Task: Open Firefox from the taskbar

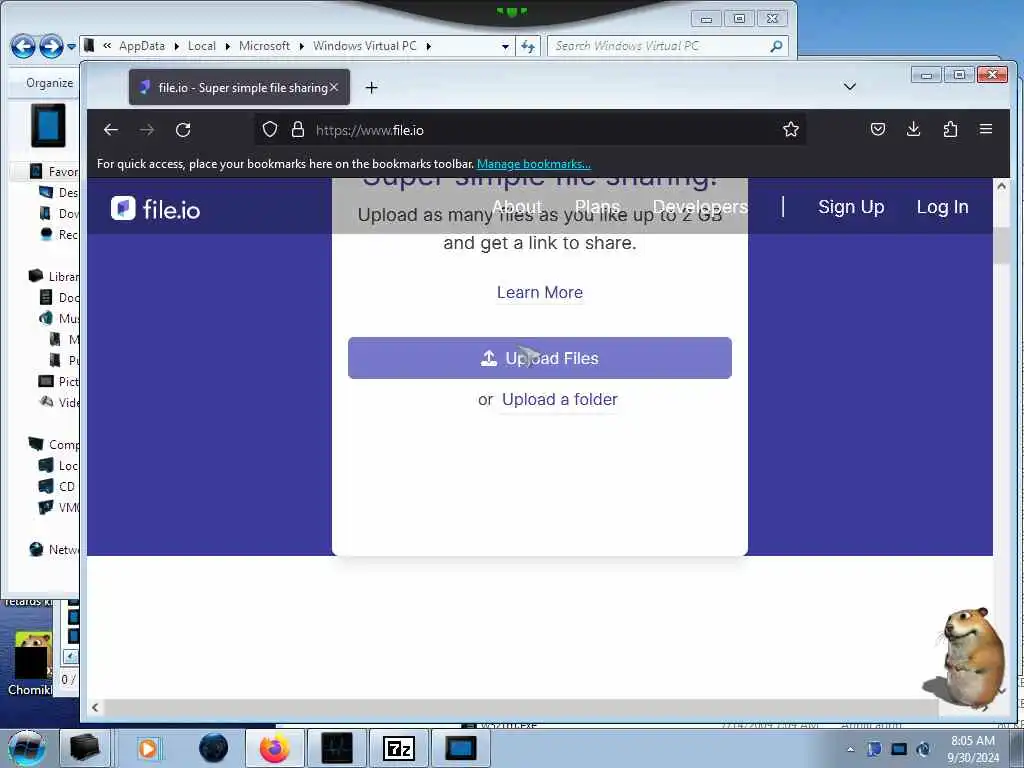Action: [x=275, y=748]
